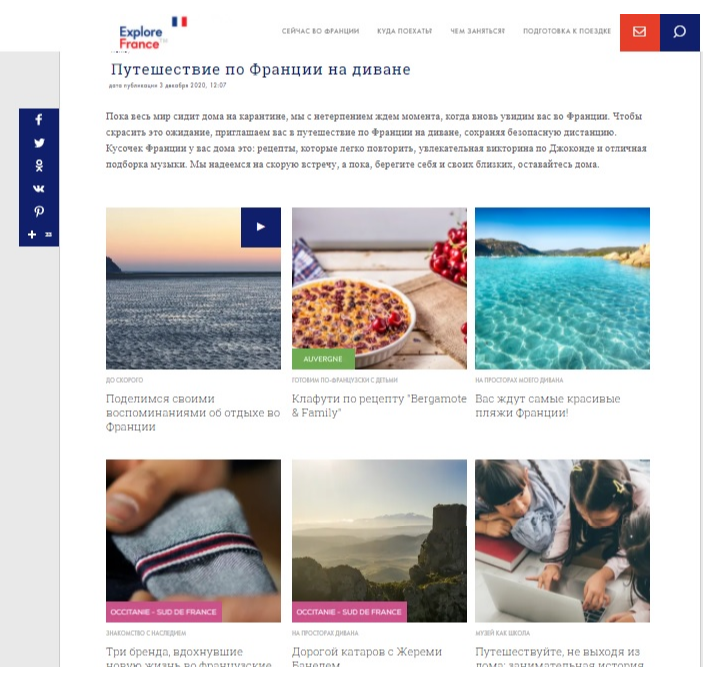Share via the VK icon

point(39,188)
